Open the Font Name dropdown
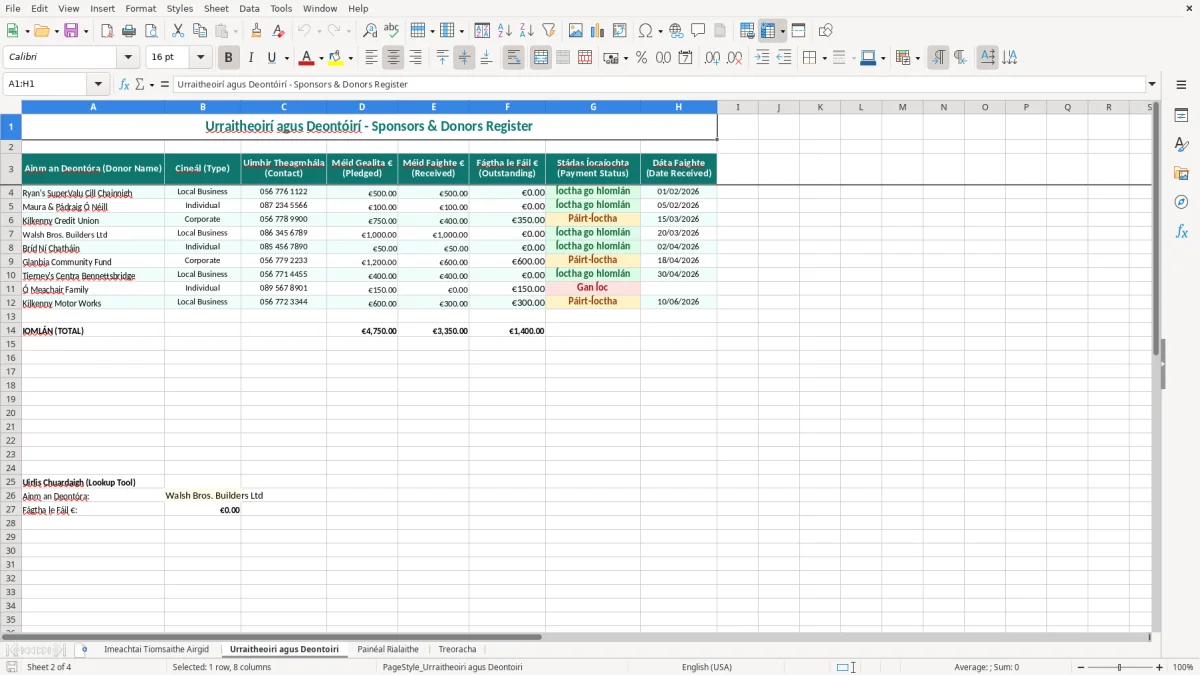The height and width of the screenshot is (675, 1200). click(x=128, y=58)
